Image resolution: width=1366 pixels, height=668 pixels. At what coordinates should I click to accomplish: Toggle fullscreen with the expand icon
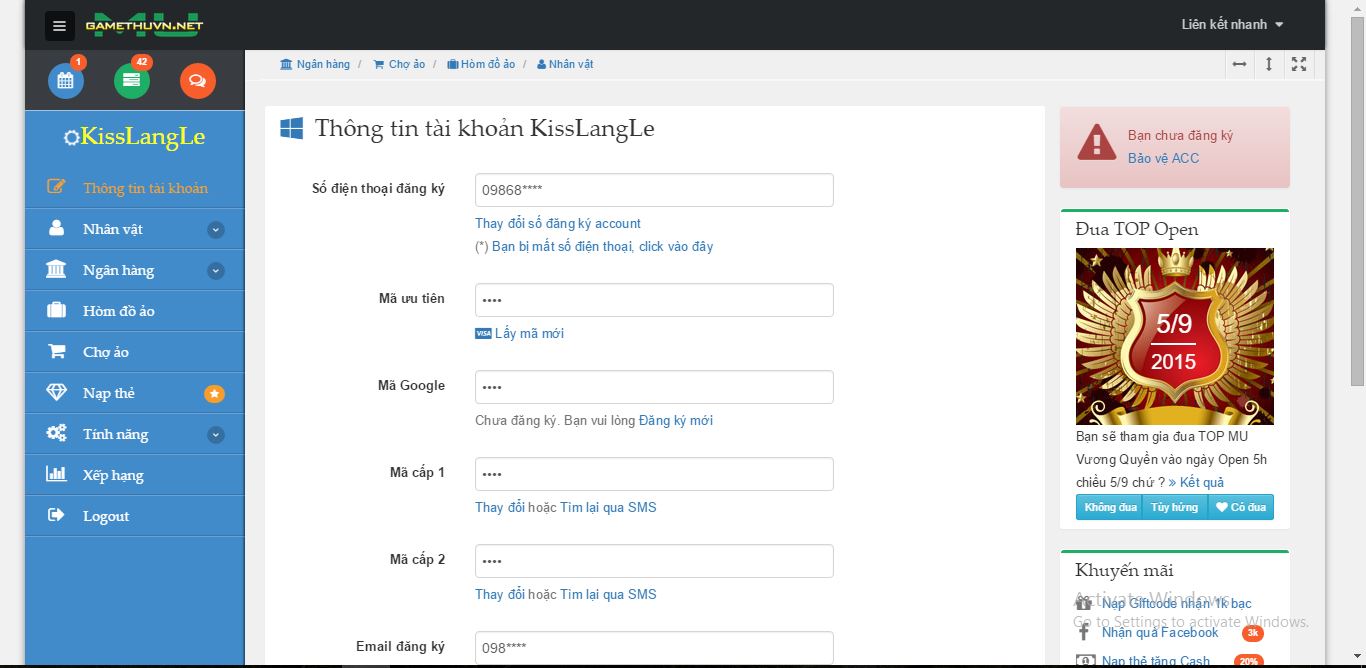click(x=1299, y=64)
